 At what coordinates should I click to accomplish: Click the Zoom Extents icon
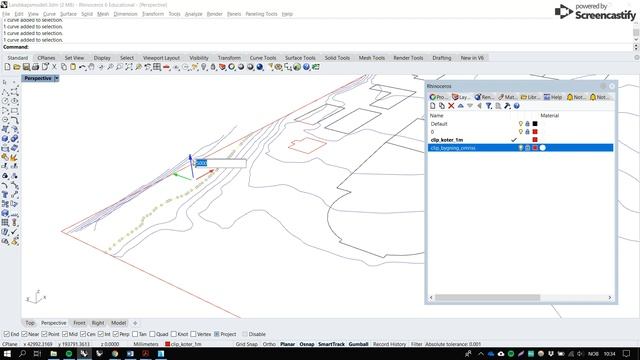coord(129,67)
